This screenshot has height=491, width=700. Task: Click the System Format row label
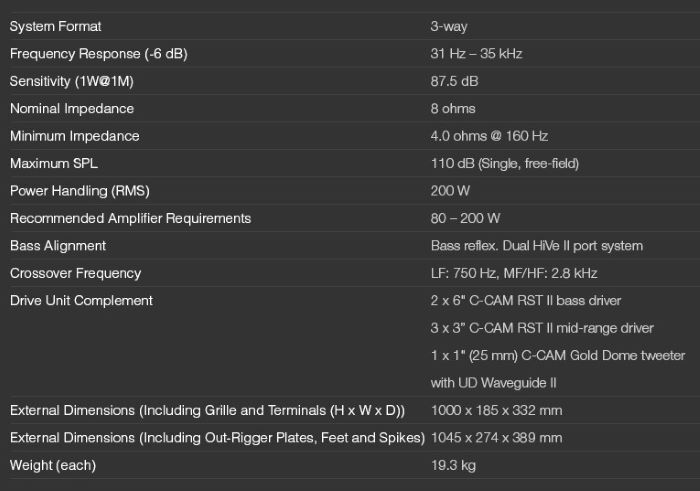pos(55,26)
